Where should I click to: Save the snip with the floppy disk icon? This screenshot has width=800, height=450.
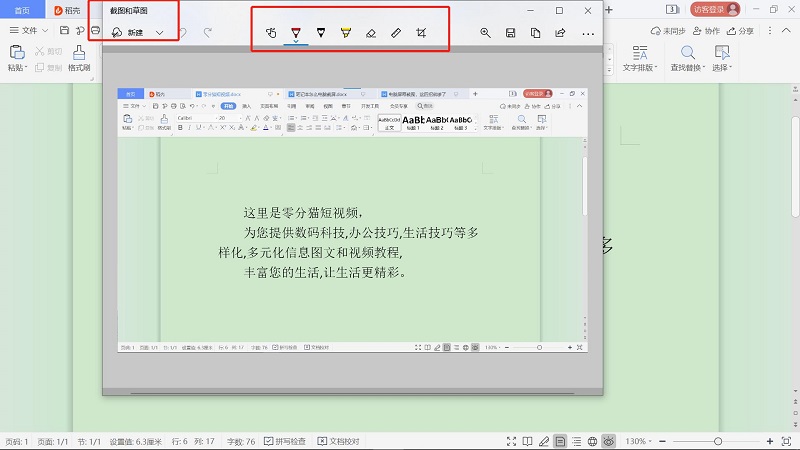coord(511,33)
